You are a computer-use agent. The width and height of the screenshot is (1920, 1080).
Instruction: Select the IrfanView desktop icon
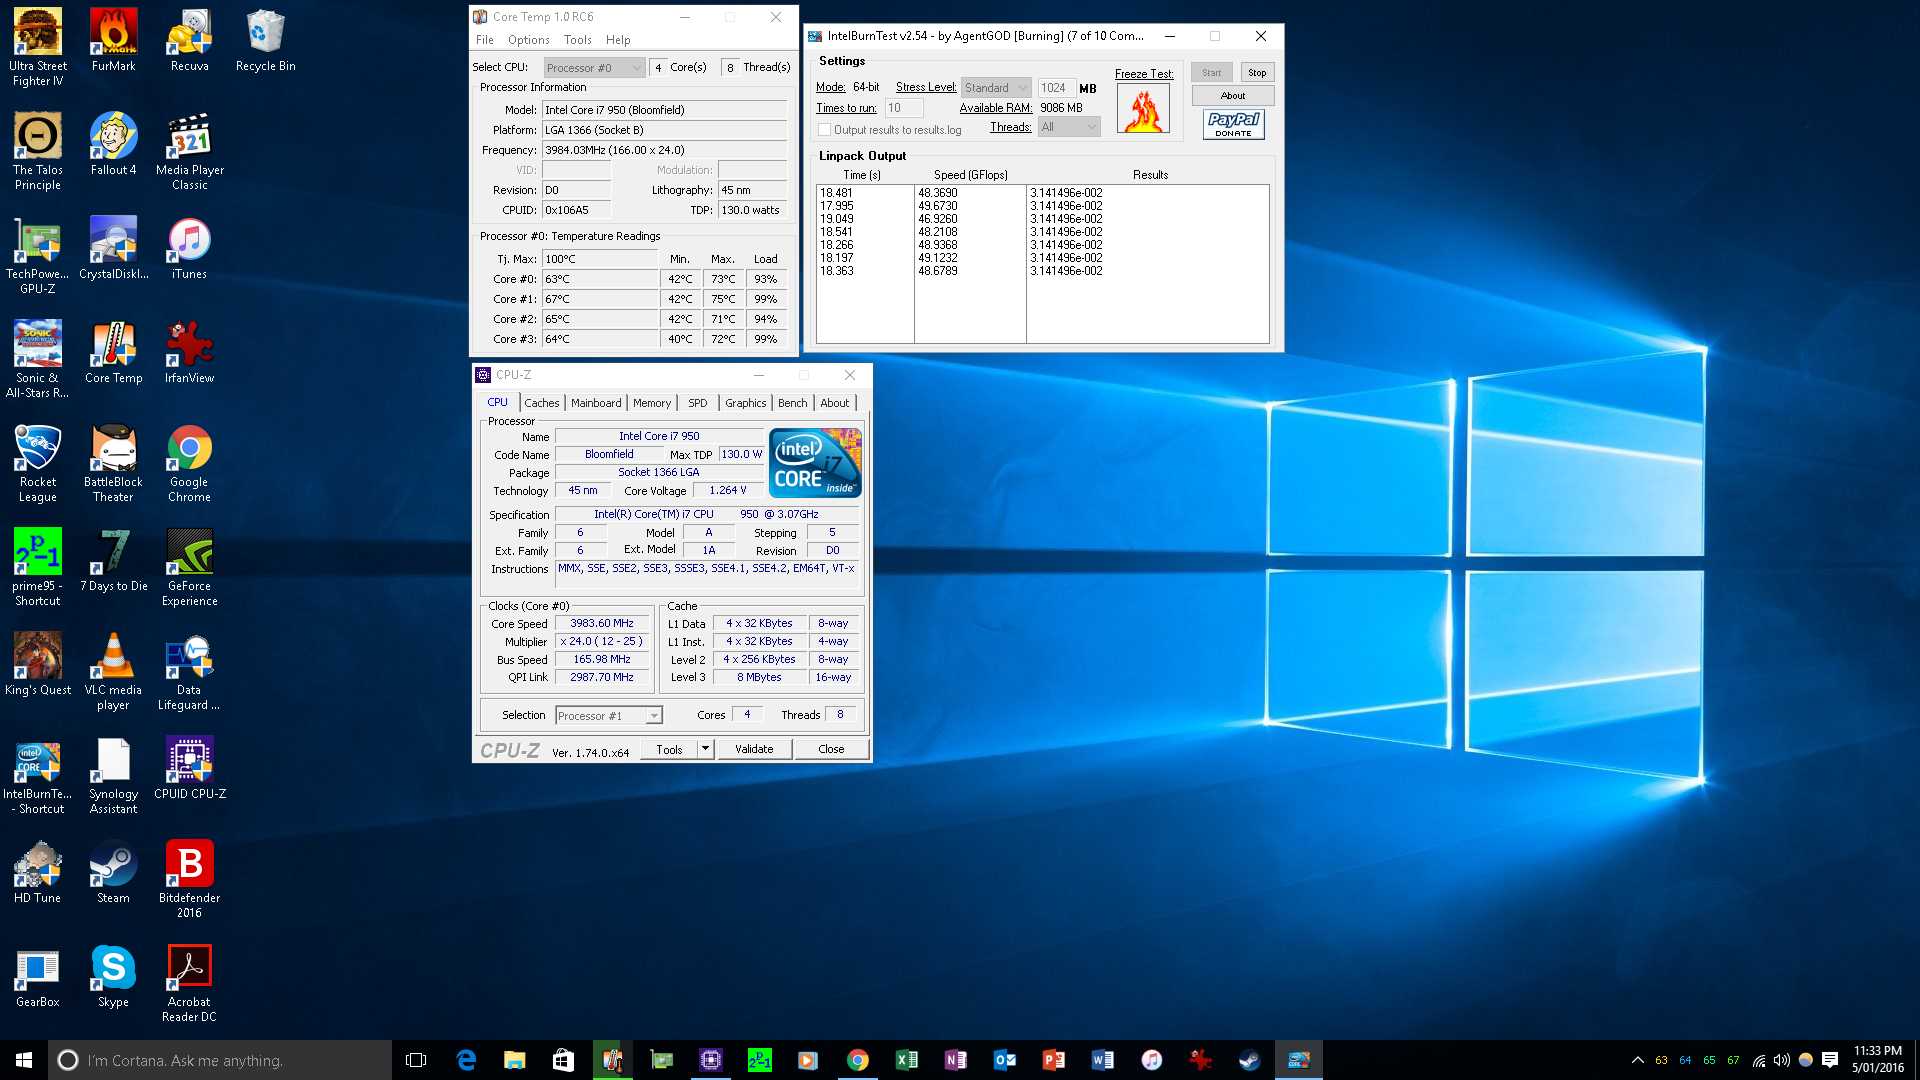click(x=189, y=352)
